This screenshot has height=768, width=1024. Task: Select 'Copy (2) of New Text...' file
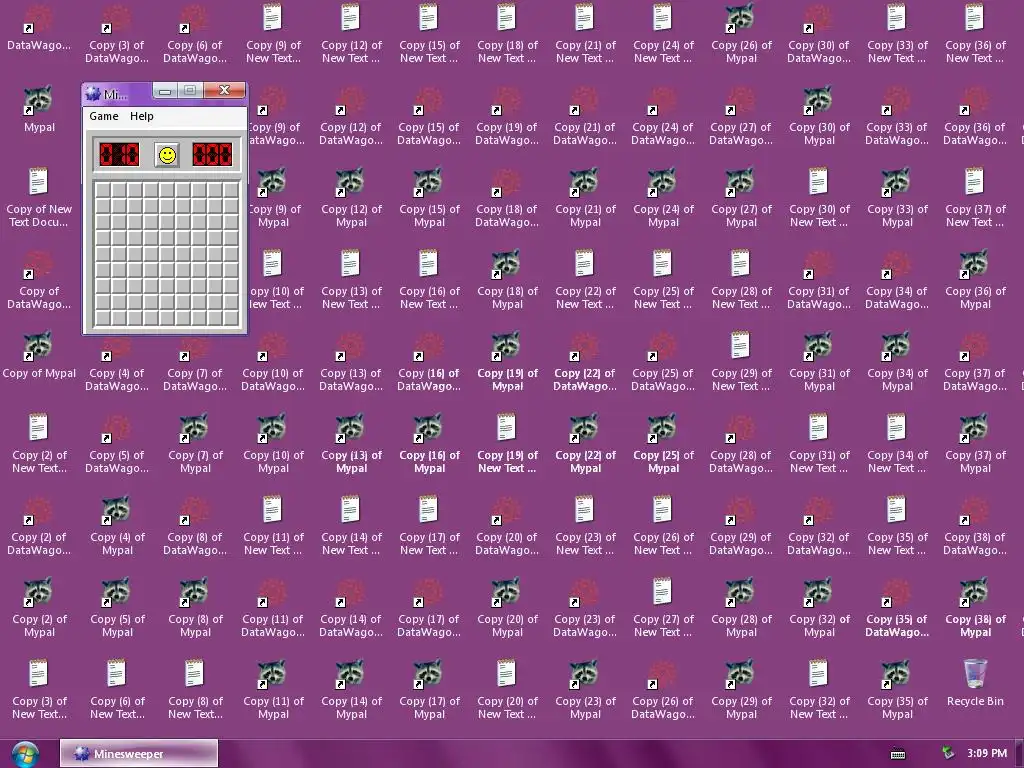(39, 444)
